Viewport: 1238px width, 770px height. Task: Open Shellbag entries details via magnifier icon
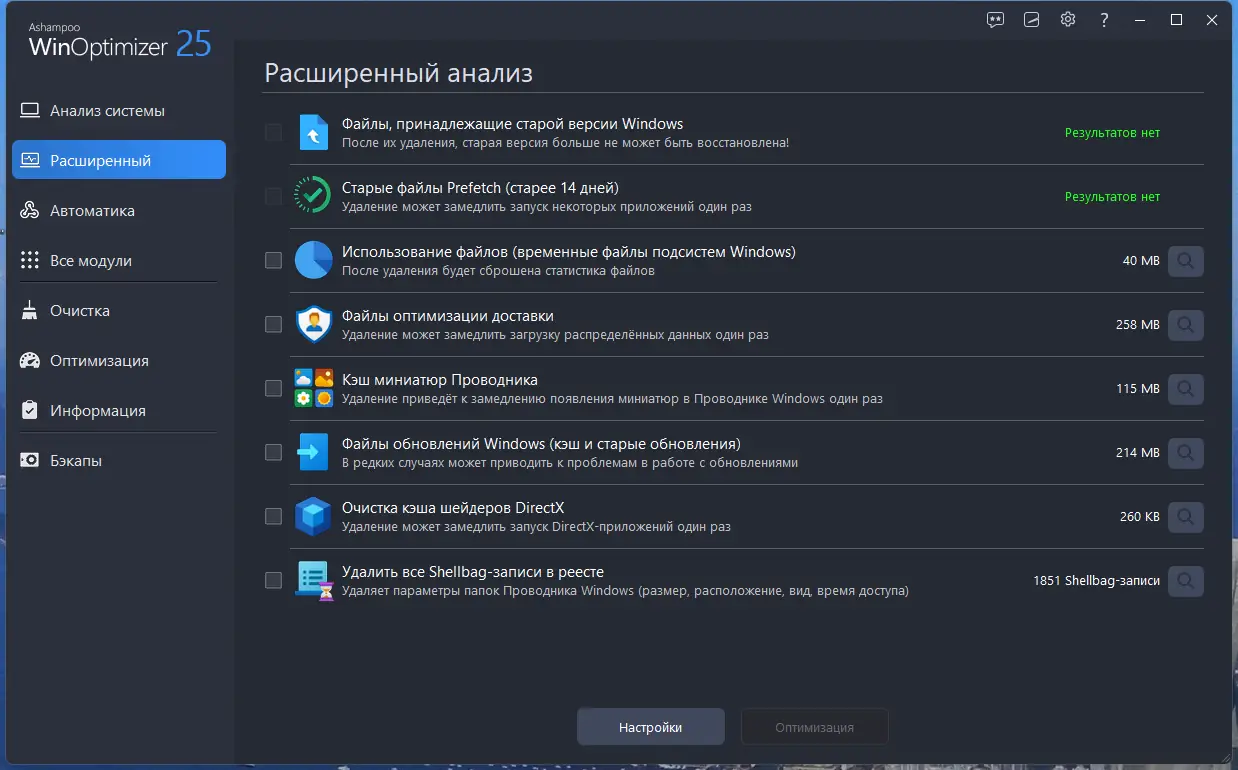coord(1185,581)
